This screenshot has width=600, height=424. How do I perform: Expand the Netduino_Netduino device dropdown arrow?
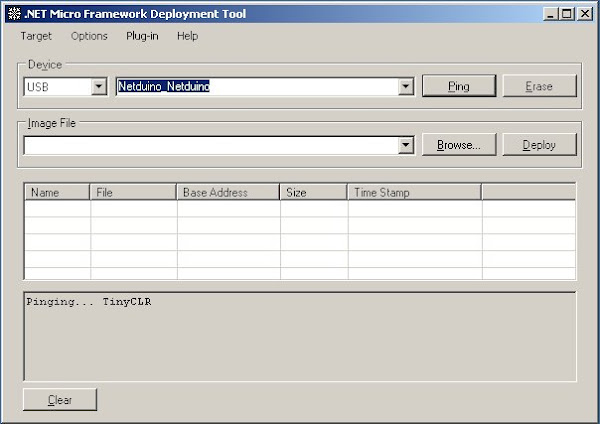(406, 86)
